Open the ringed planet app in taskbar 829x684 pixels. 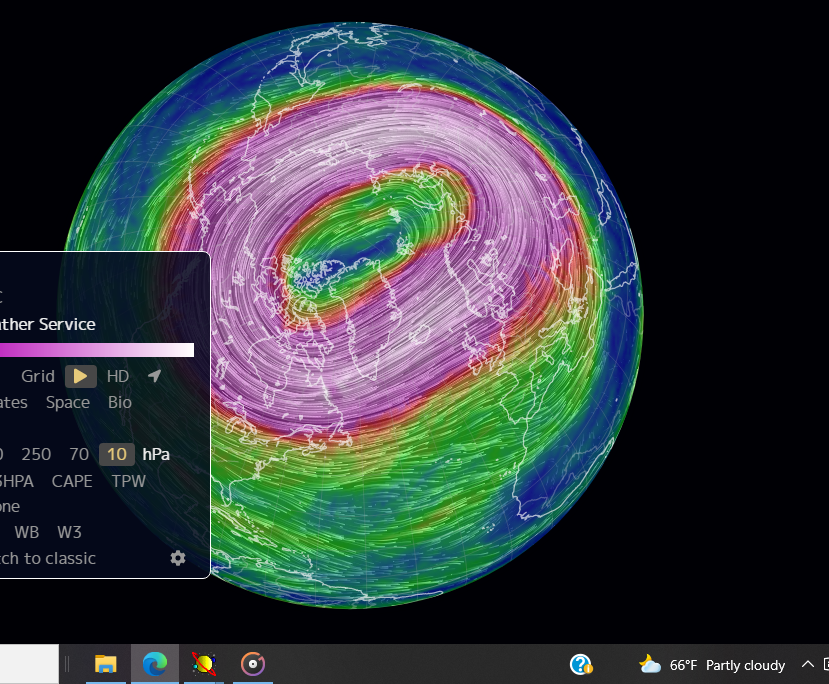pos(204,664)
